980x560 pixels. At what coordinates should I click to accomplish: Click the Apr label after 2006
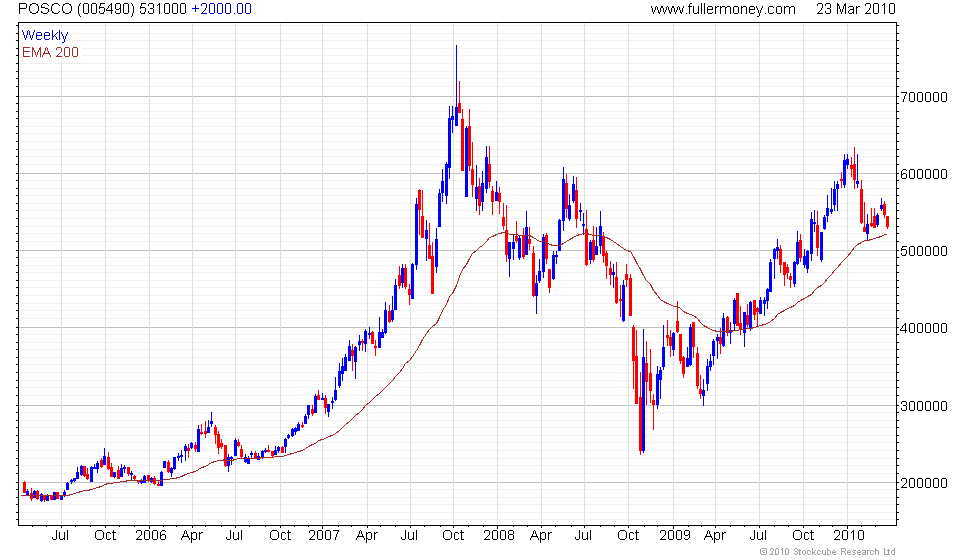pos(192,536)
